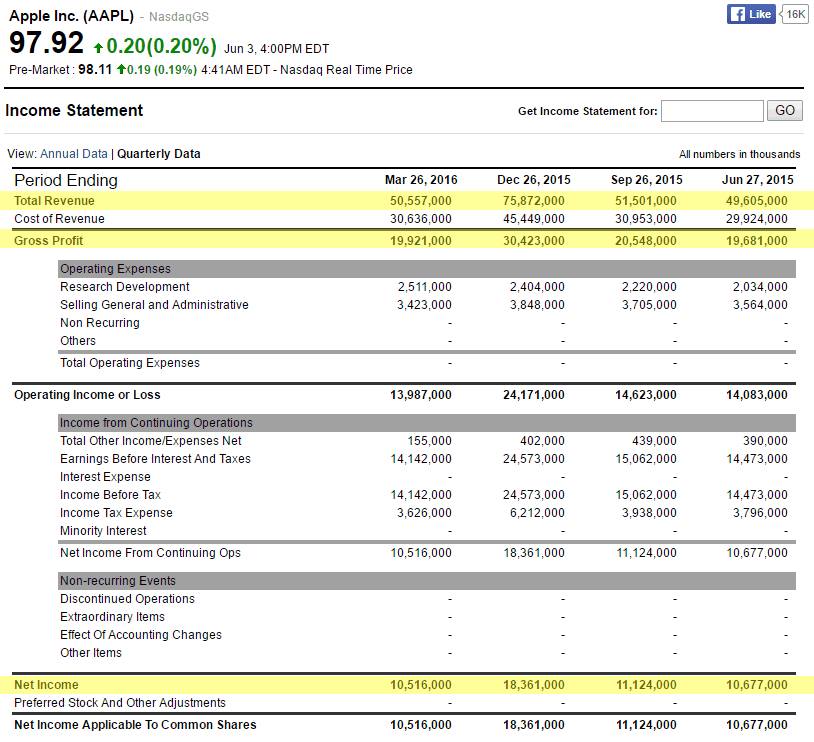Click the Operating Expenses section header

115,269
